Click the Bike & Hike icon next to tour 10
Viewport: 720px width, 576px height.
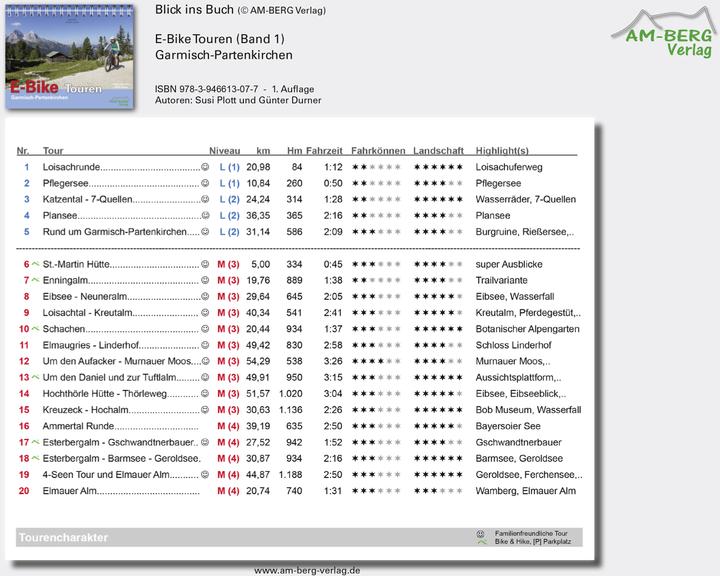click(35, 328)
